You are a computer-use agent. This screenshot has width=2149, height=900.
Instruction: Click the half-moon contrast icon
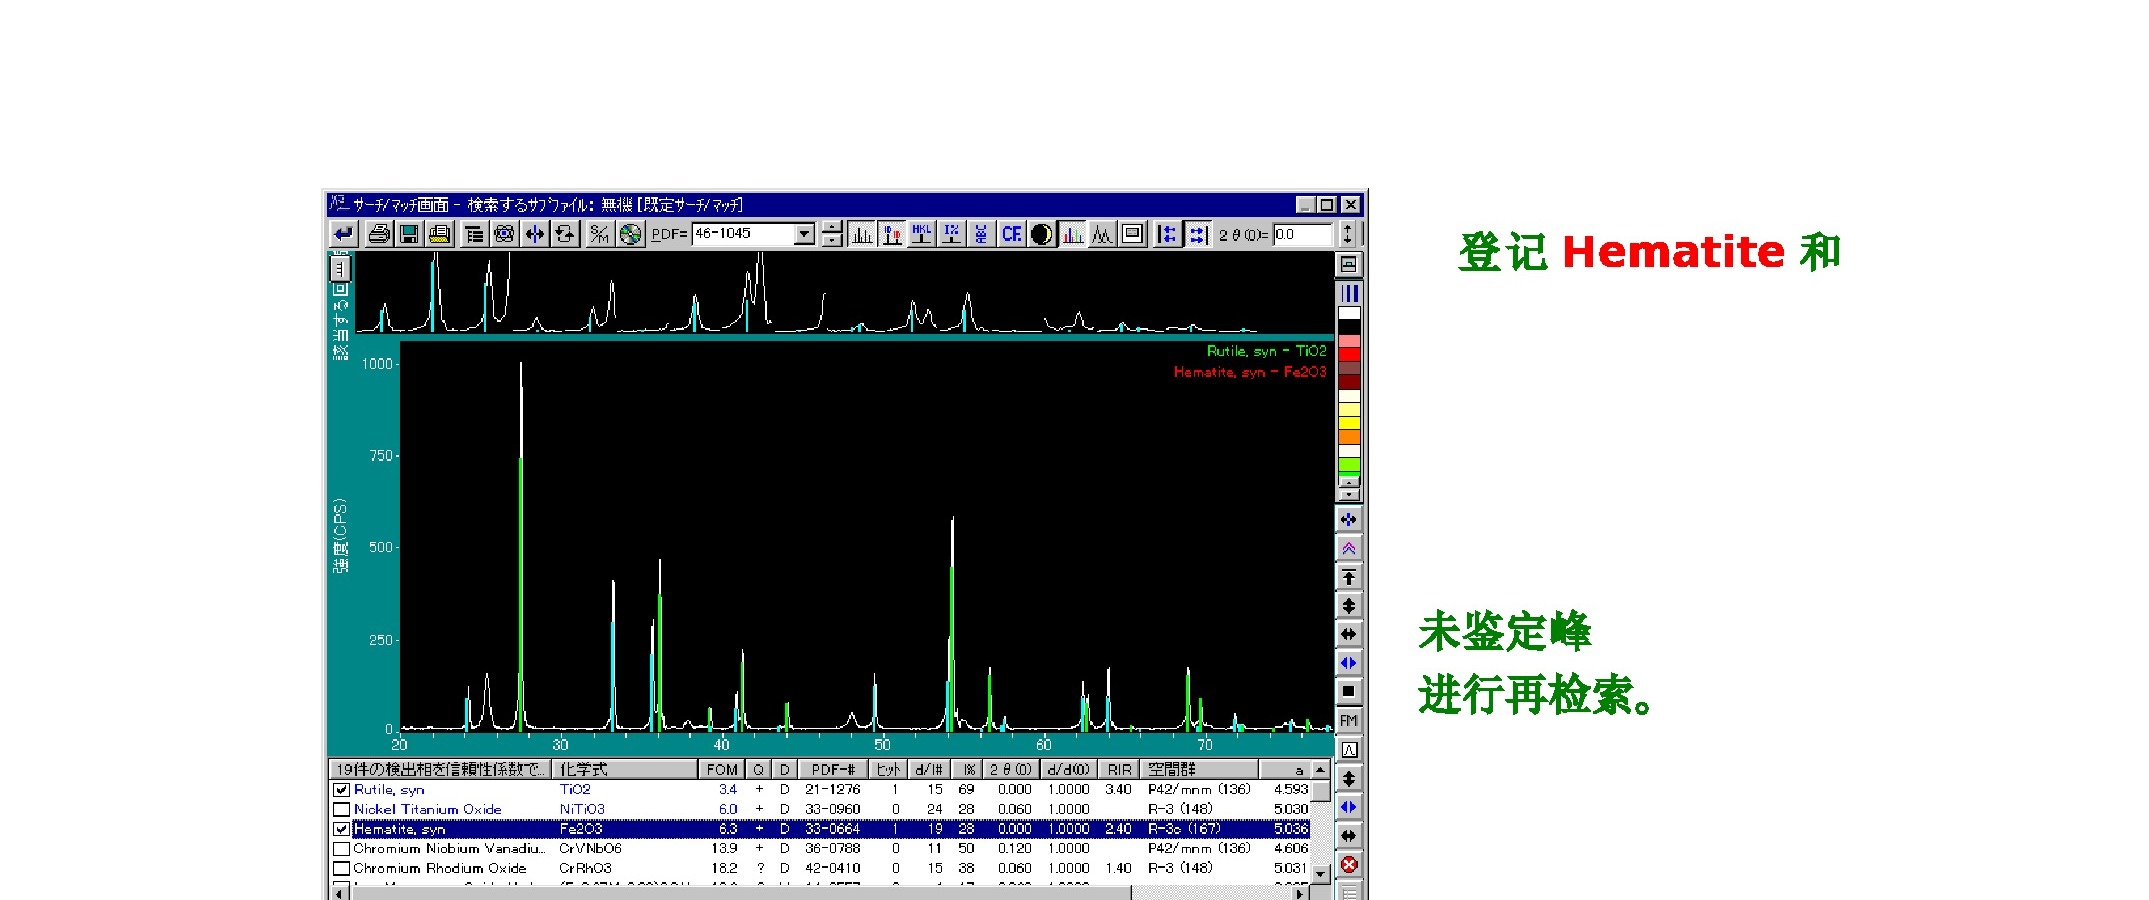(1041, 234)
